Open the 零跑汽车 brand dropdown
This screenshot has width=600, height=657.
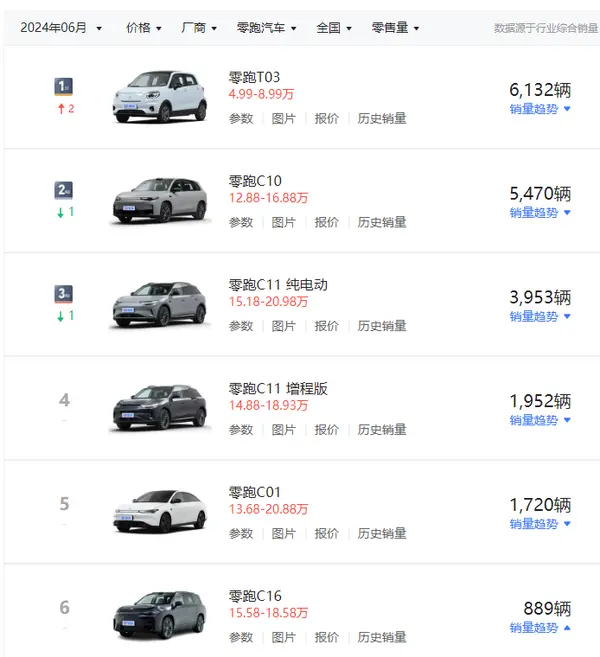pos(266,28)
